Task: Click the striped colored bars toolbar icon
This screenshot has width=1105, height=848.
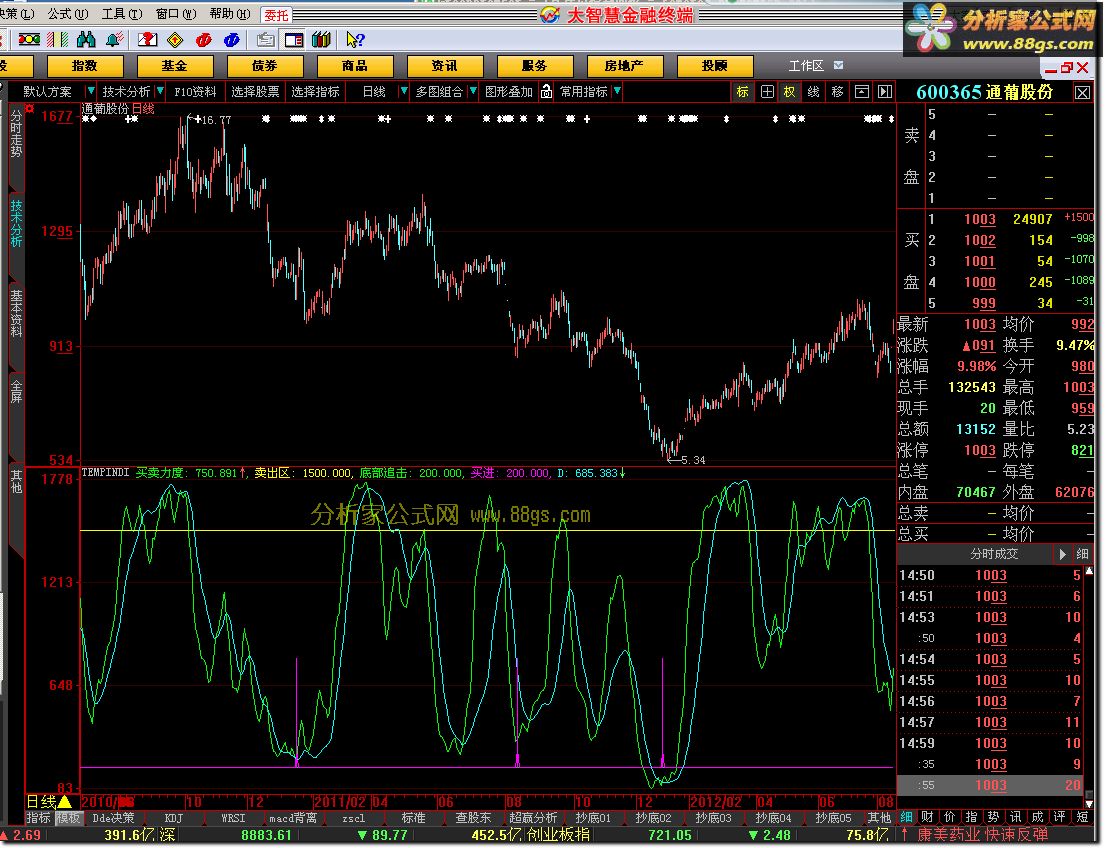Action: 57,39
